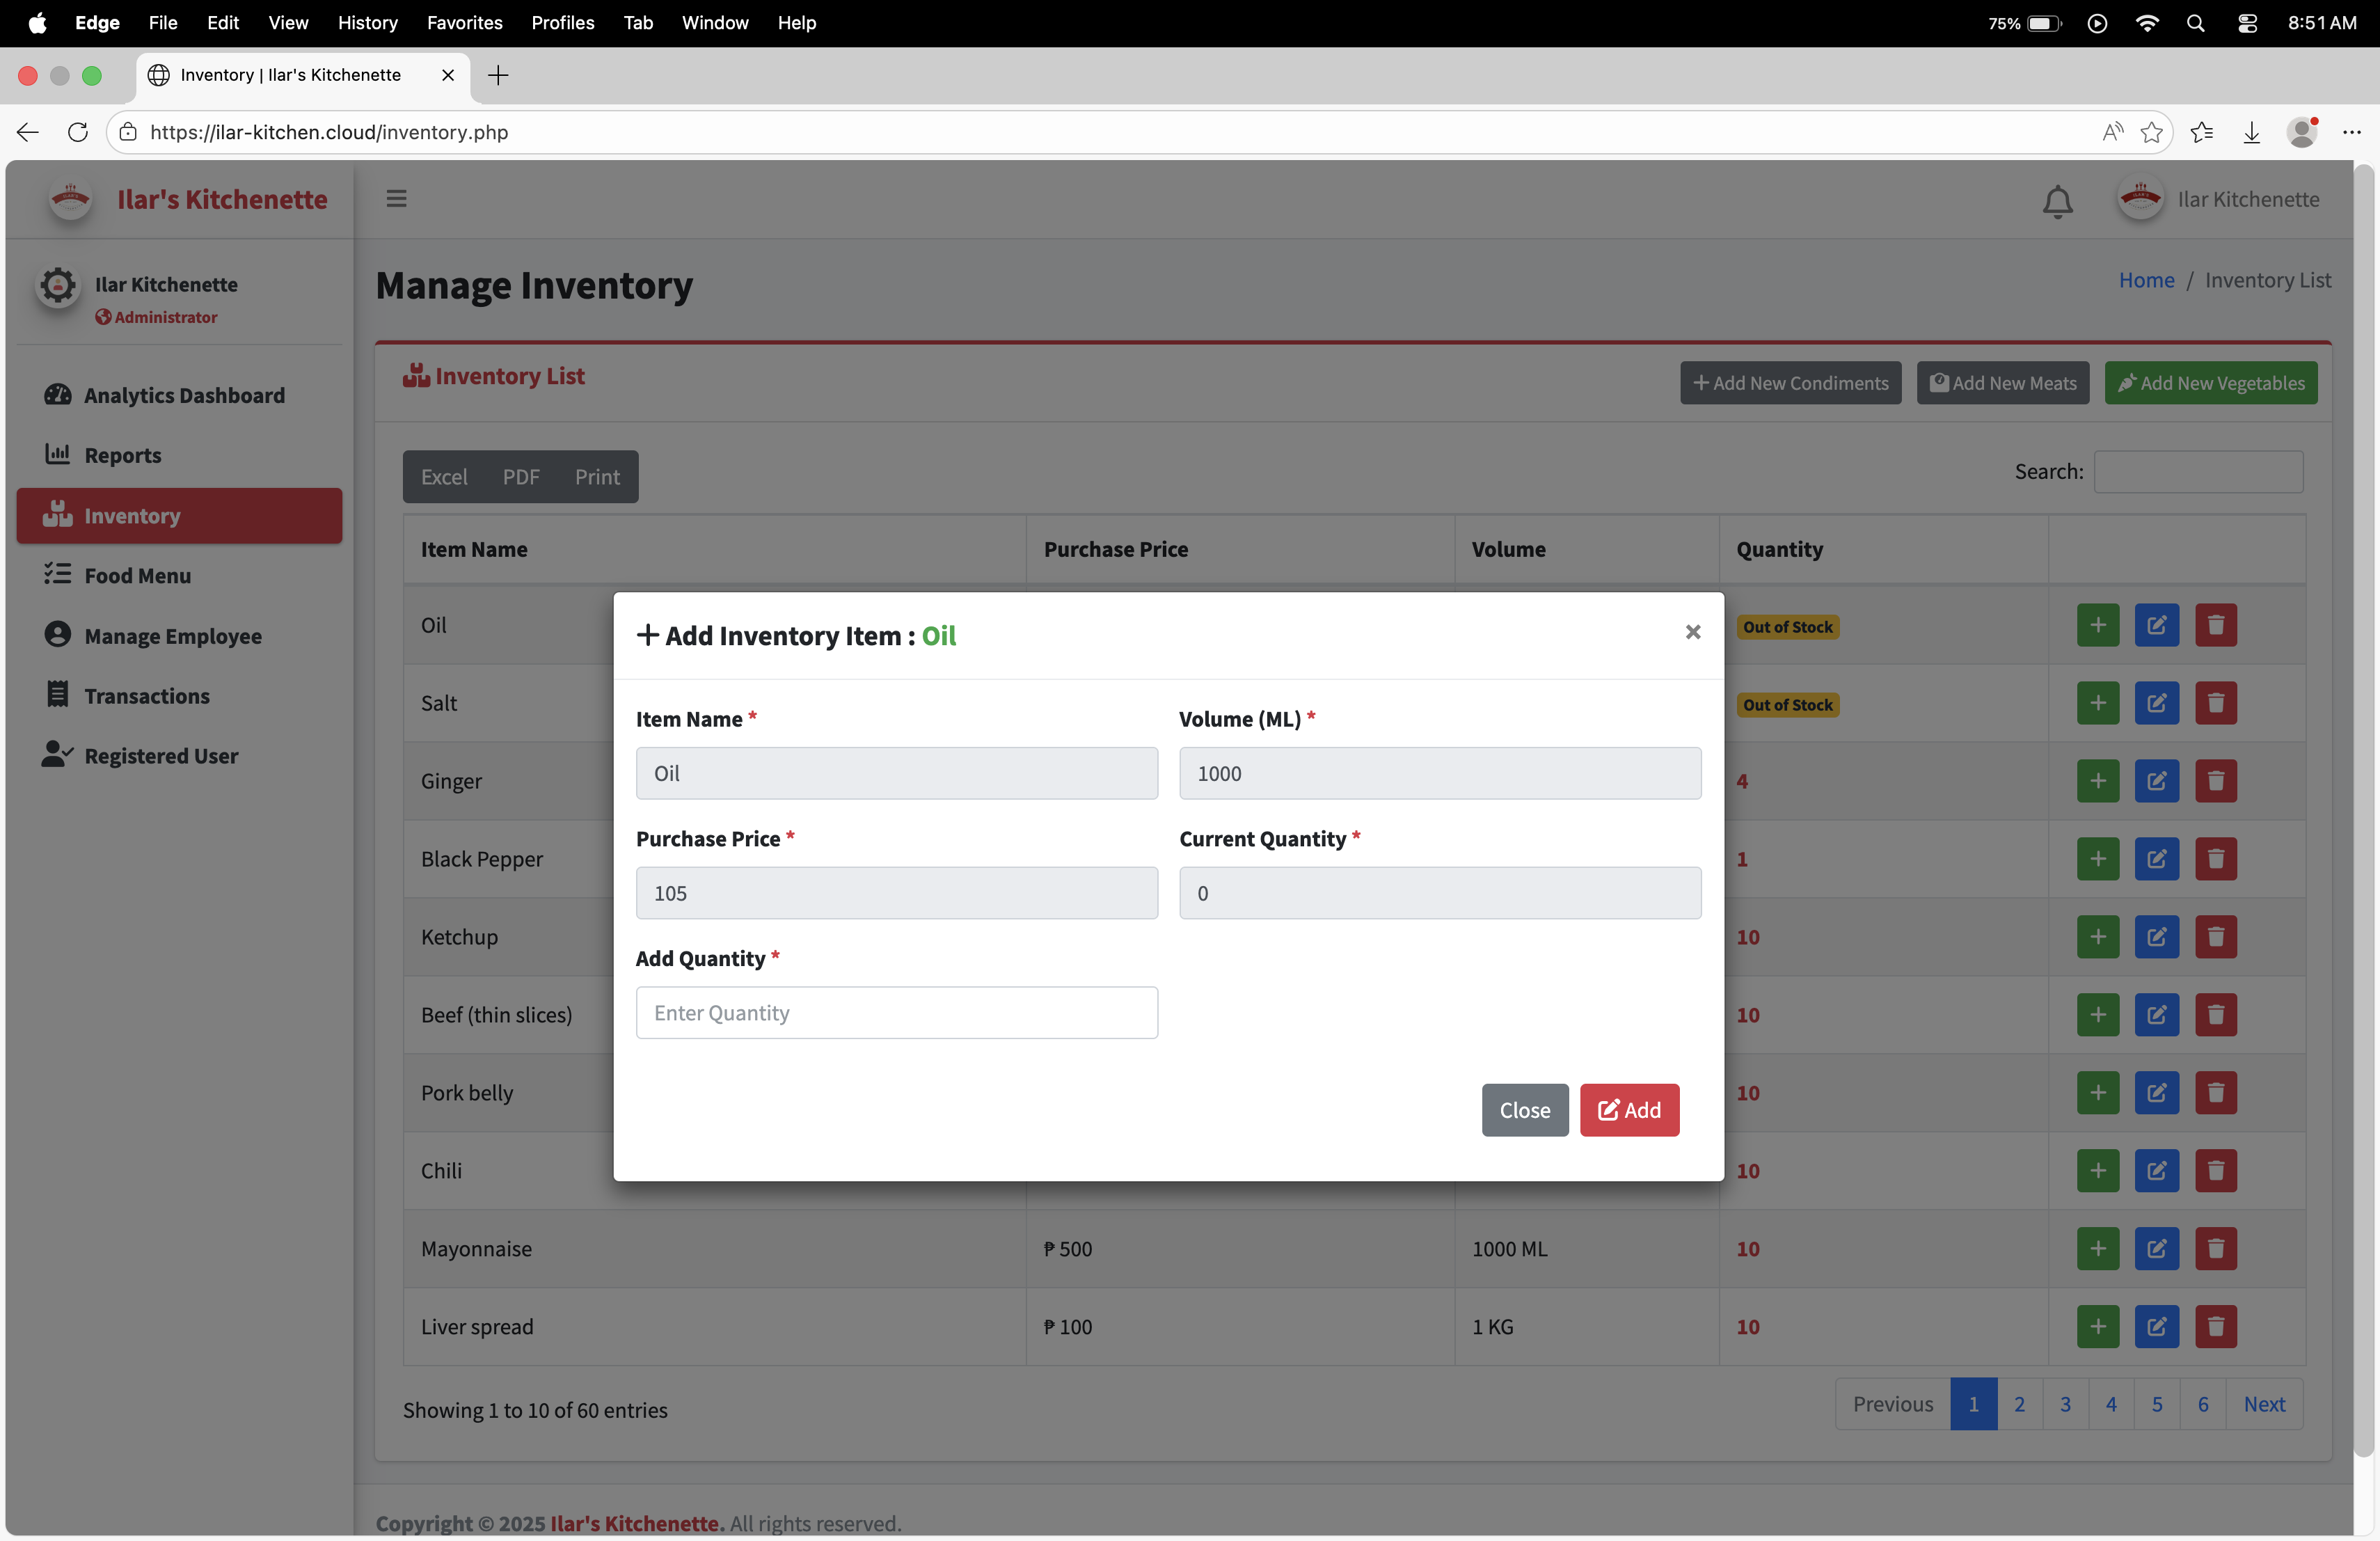Open the notifications bell icon

[x=2057, y=201]
